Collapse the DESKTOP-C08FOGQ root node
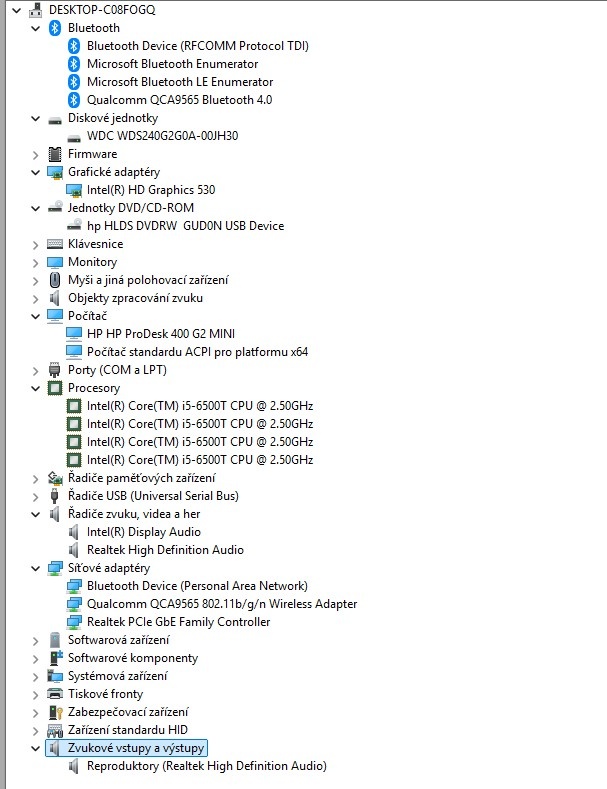This screenshot has height=789, width=607. point(16,10)
